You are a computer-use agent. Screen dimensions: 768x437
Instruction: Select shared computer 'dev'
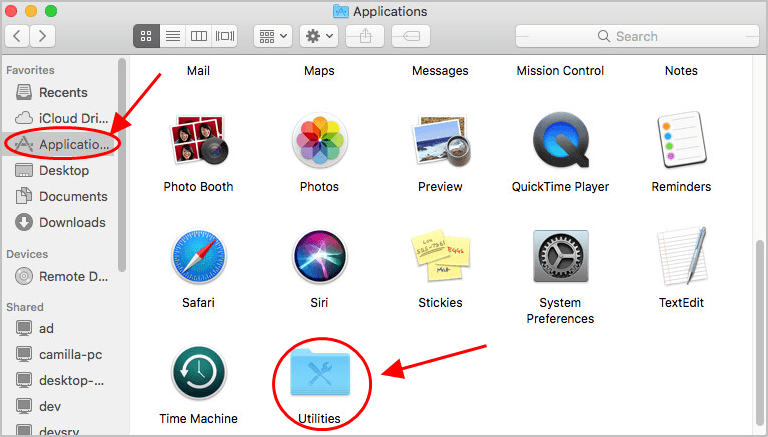58,406
